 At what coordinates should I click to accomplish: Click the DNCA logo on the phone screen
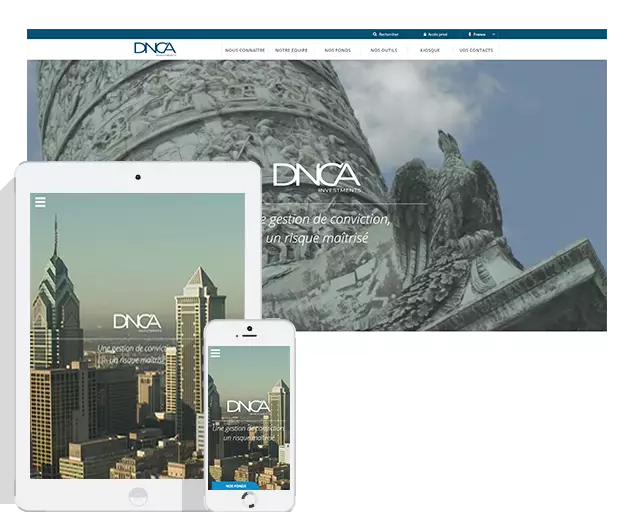[x=248, y=407]
